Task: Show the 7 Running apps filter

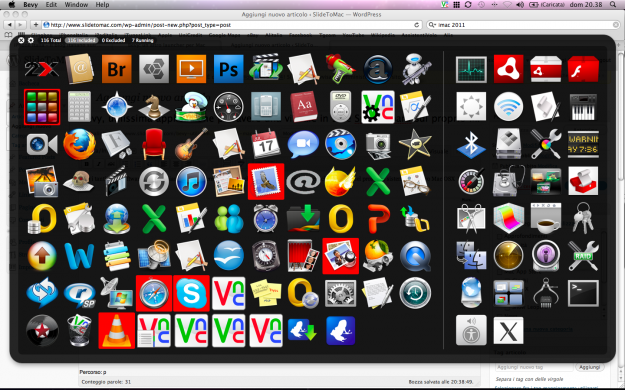Action: point(142,40)
